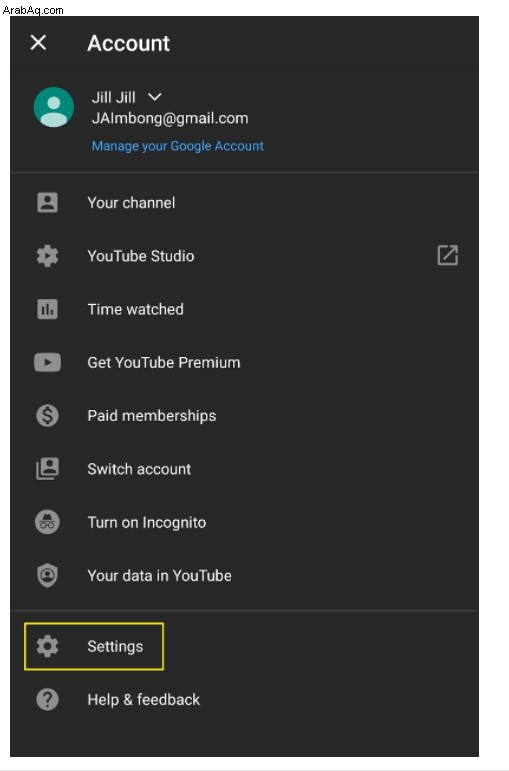Click the YouTube Premium play logo icon
The width and height of the screenshot is (509, 771).
coord(47,362)
